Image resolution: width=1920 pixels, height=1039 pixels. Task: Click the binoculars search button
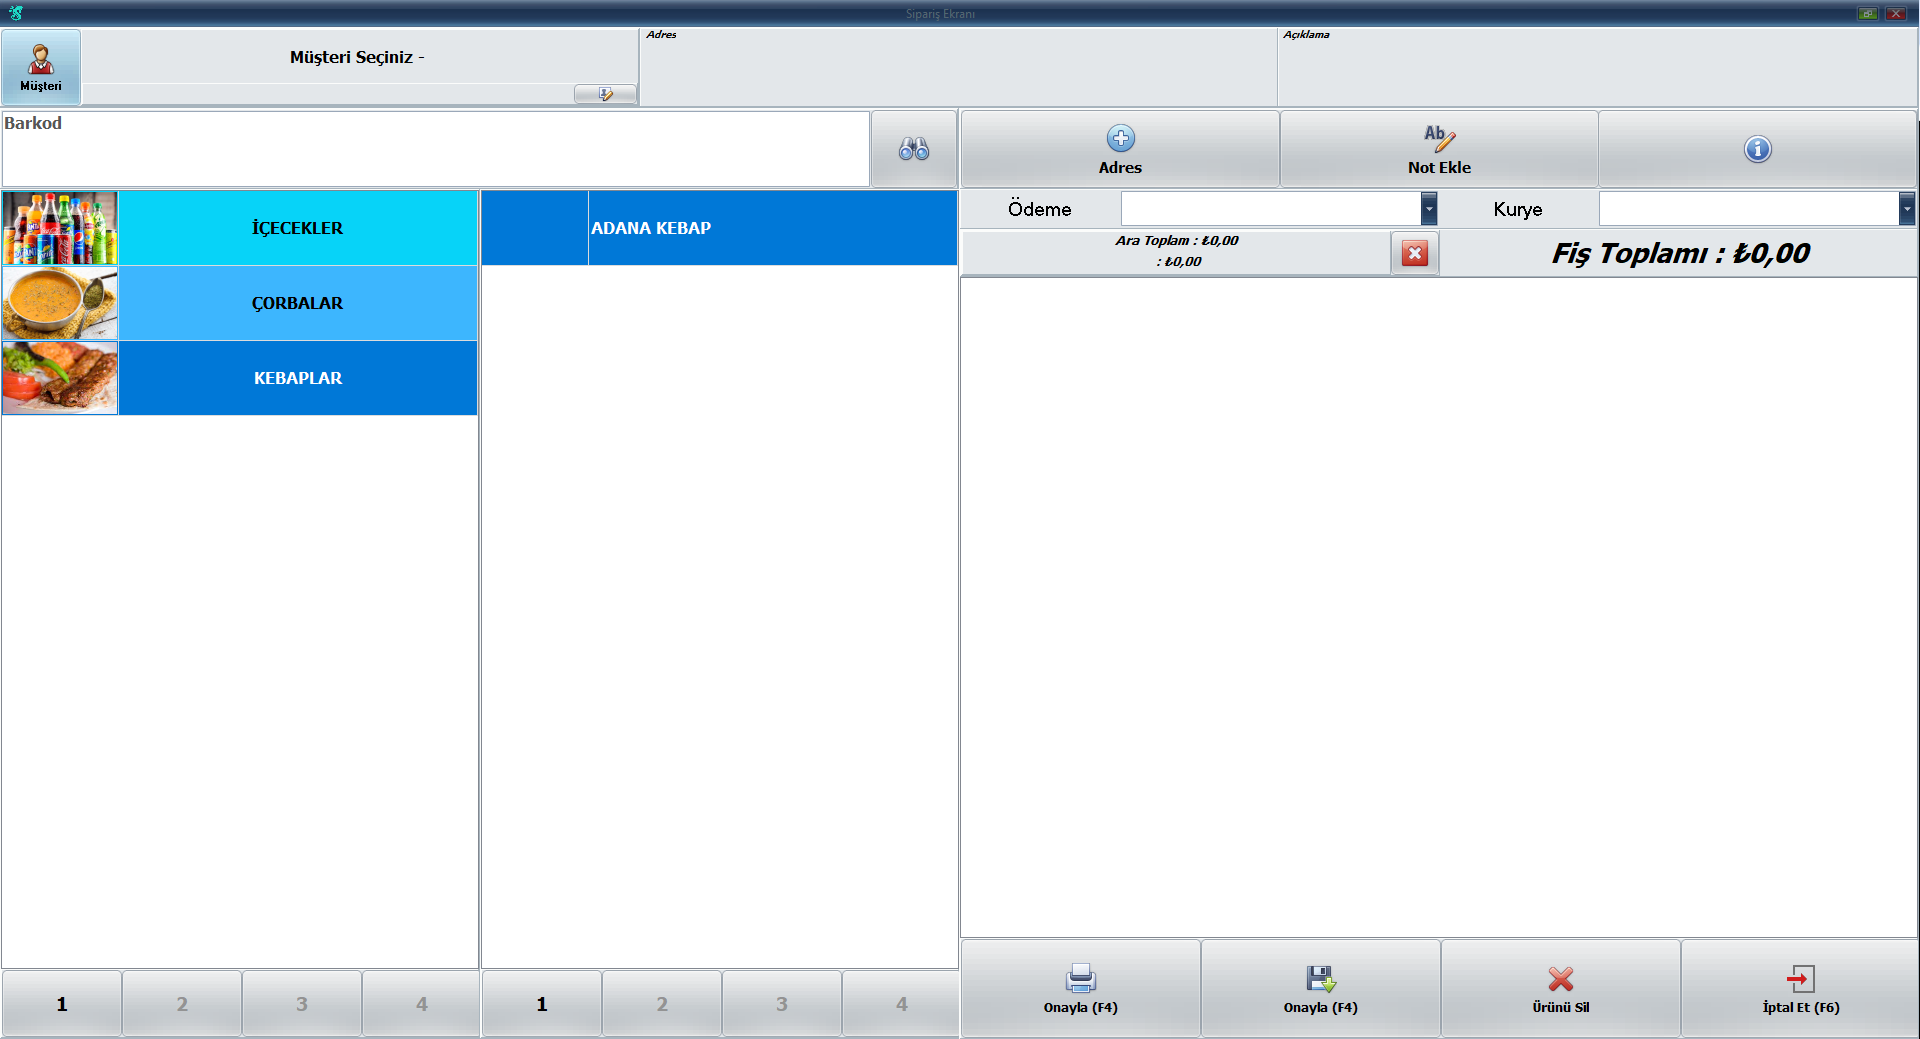[x=914, y=149]
